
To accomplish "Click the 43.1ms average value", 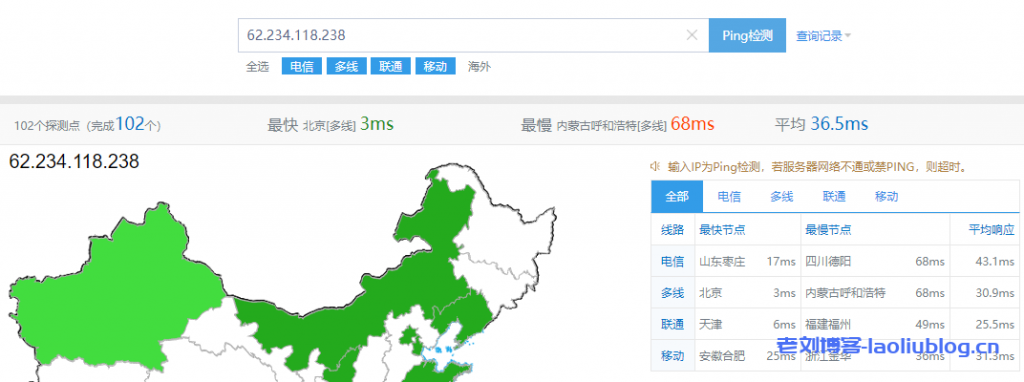I will (x=995, y=262).
